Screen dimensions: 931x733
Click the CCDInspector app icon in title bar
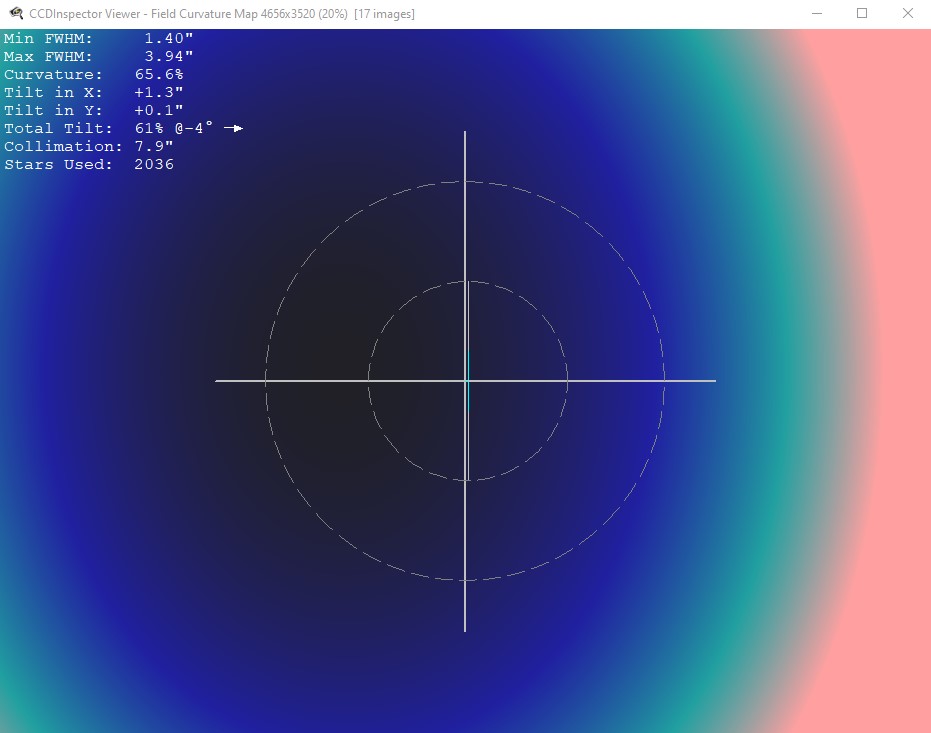[x=16, y=13]
